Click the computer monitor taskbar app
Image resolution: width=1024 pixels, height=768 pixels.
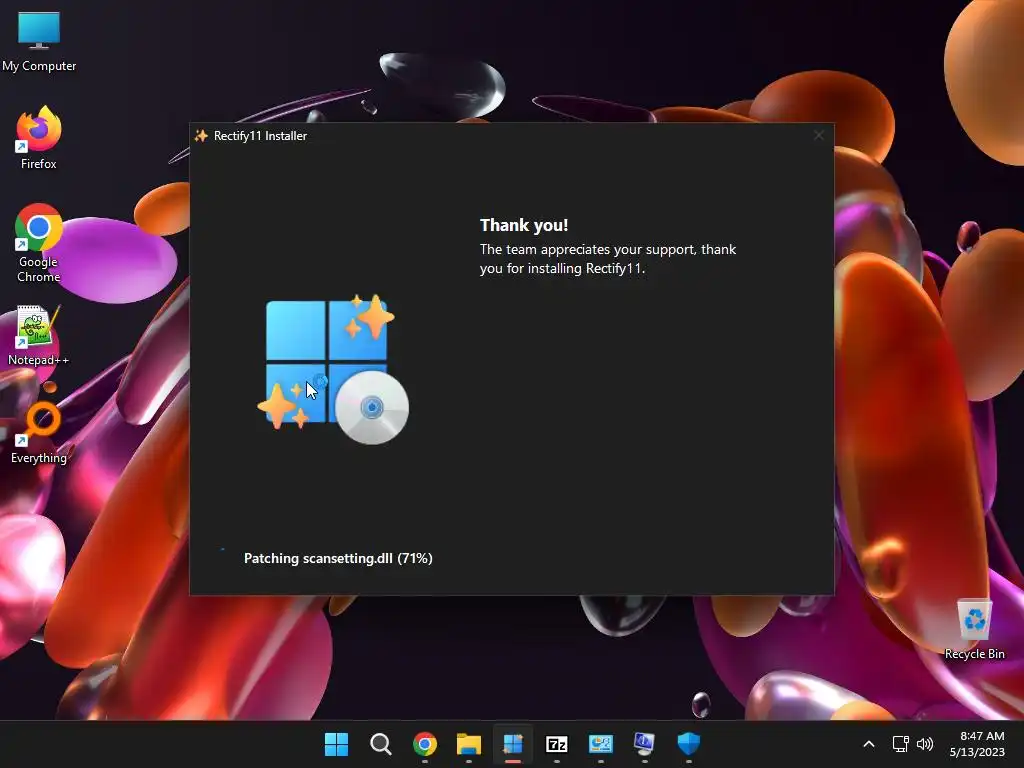point(645,744)
